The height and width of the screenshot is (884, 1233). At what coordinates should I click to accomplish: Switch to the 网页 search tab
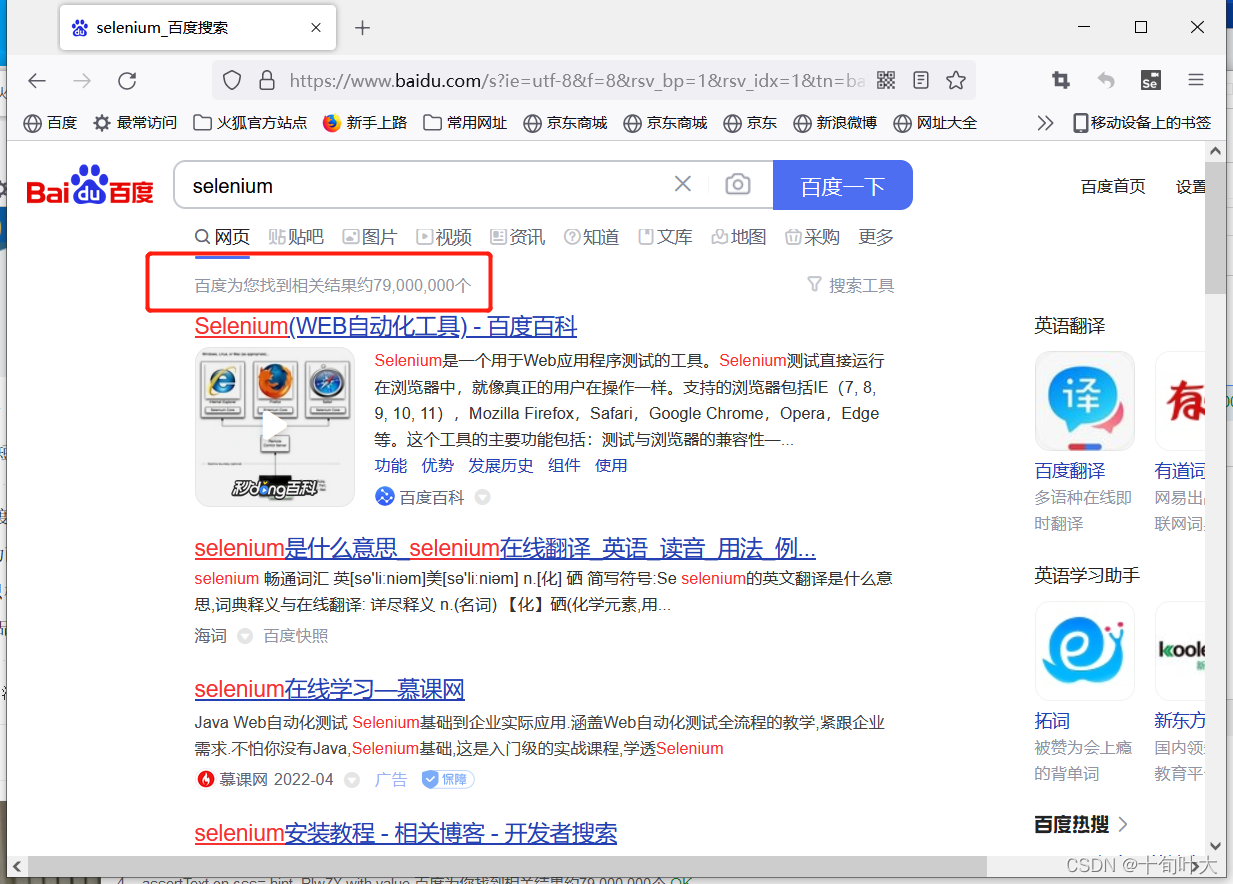tap(222, 237)
